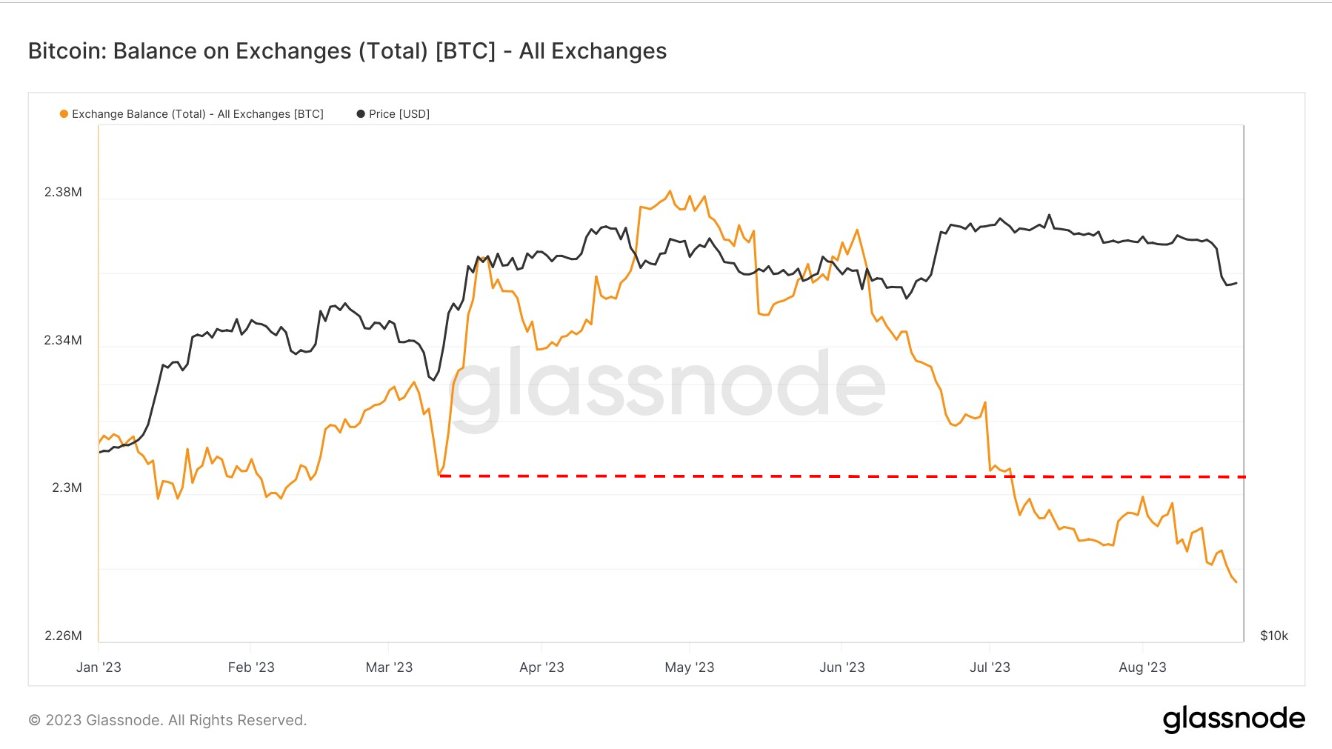Image resolution: width=1332 pixels, height=749 pixels.
Task: Click the glassnode logo at bottom right
Action: point(1233,719)
